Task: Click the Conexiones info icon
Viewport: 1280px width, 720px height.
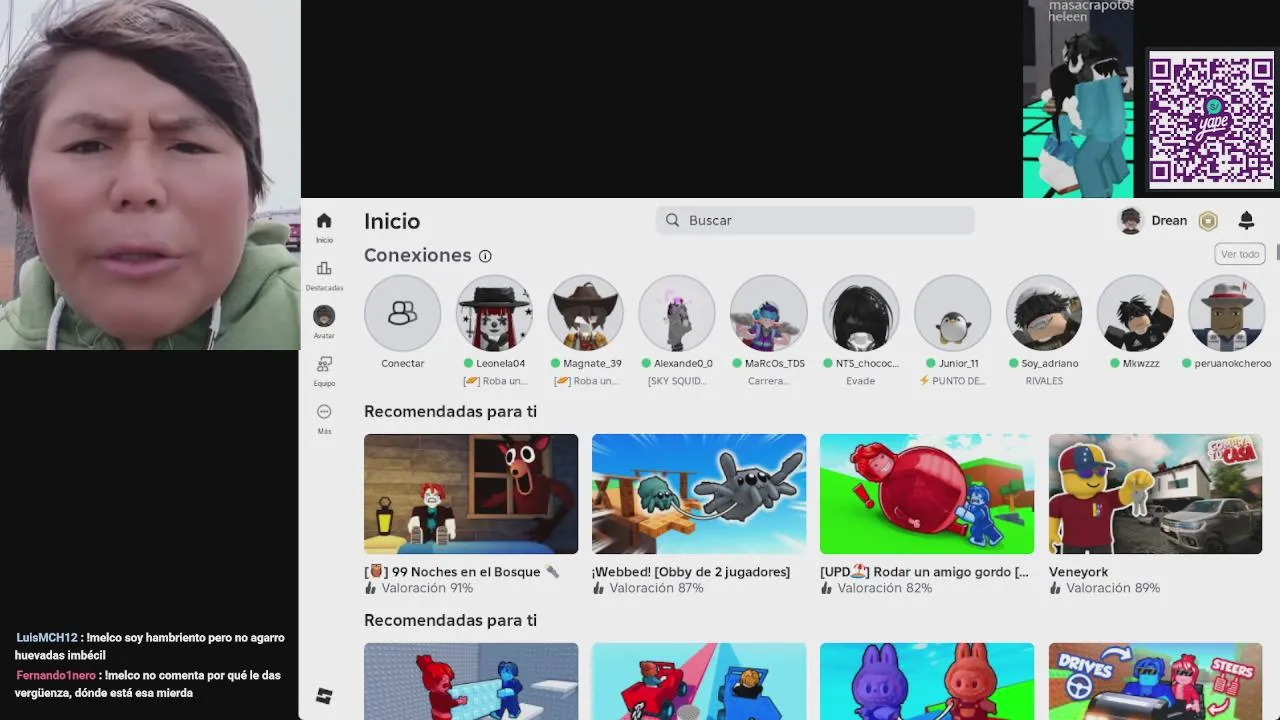Action: (x=485, y=256)
